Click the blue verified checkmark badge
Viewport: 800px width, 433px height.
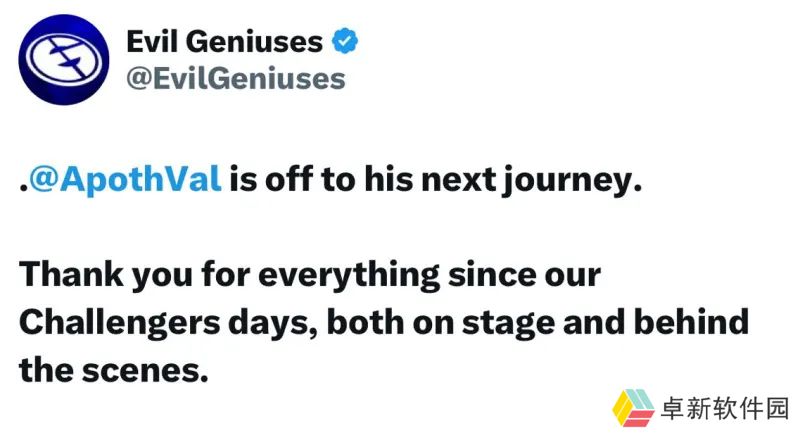pos(345,41)
